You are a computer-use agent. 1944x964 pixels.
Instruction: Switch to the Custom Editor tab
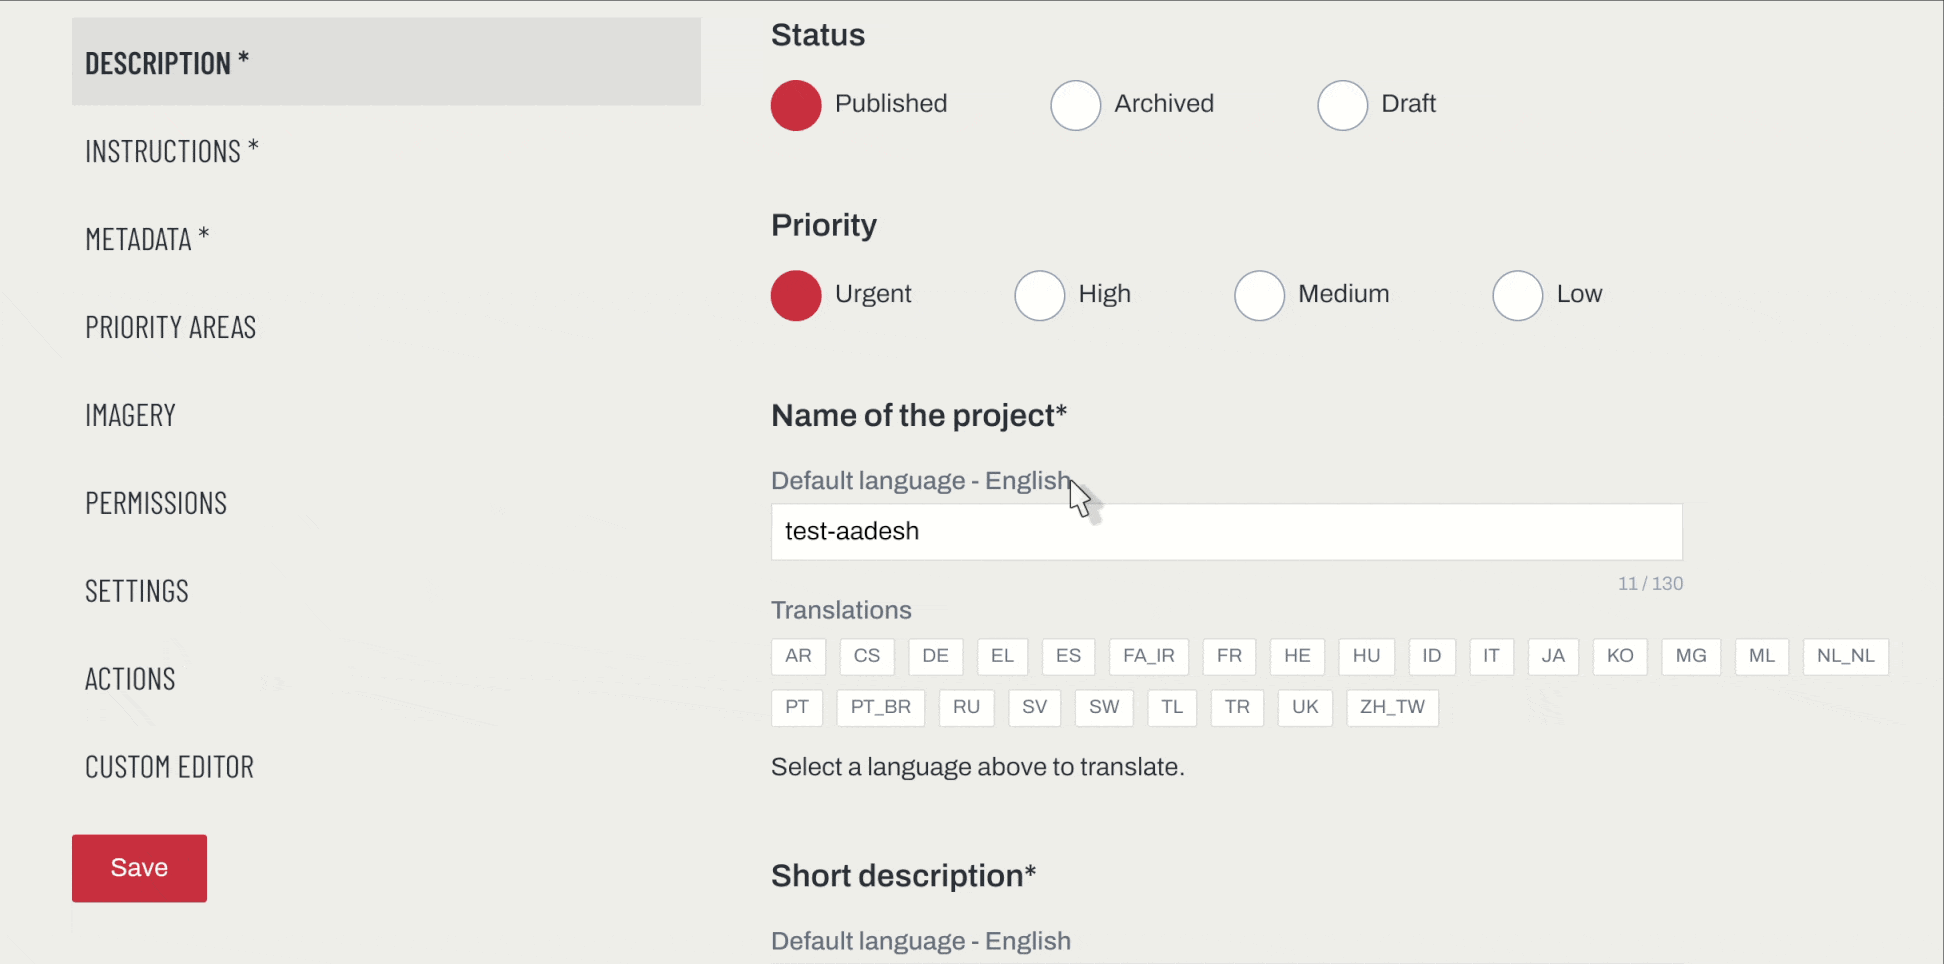coord(169,767)
